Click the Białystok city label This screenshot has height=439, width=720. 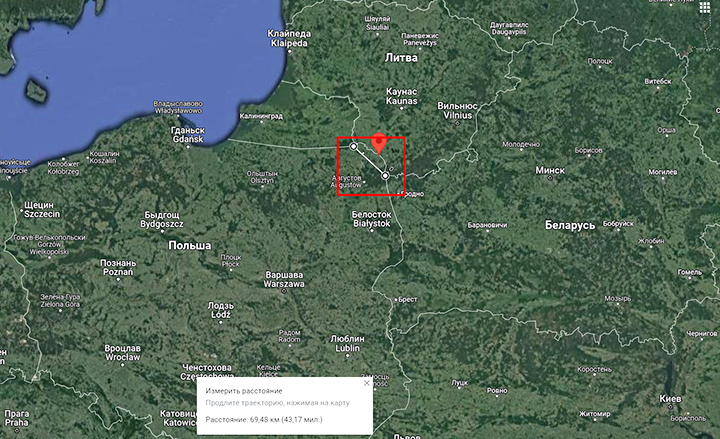pos(371,219)
